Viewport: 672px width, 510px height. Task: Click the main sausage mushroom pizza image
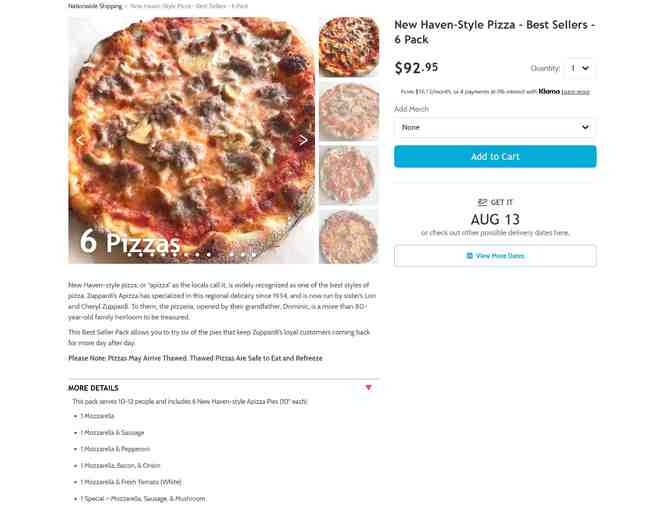[192, 140]
